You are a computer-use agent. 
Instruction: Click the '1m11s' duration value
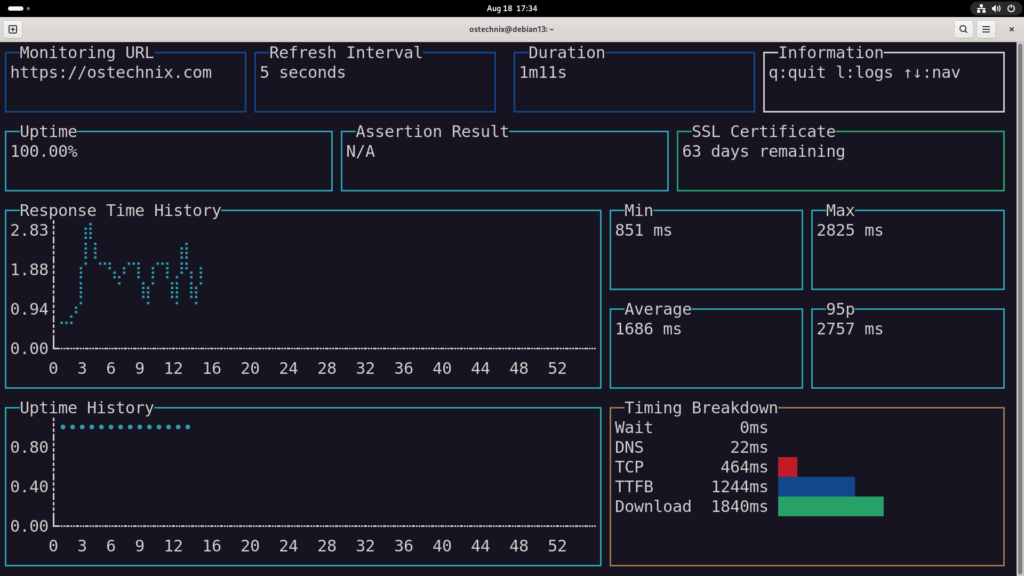click(543, 72)
